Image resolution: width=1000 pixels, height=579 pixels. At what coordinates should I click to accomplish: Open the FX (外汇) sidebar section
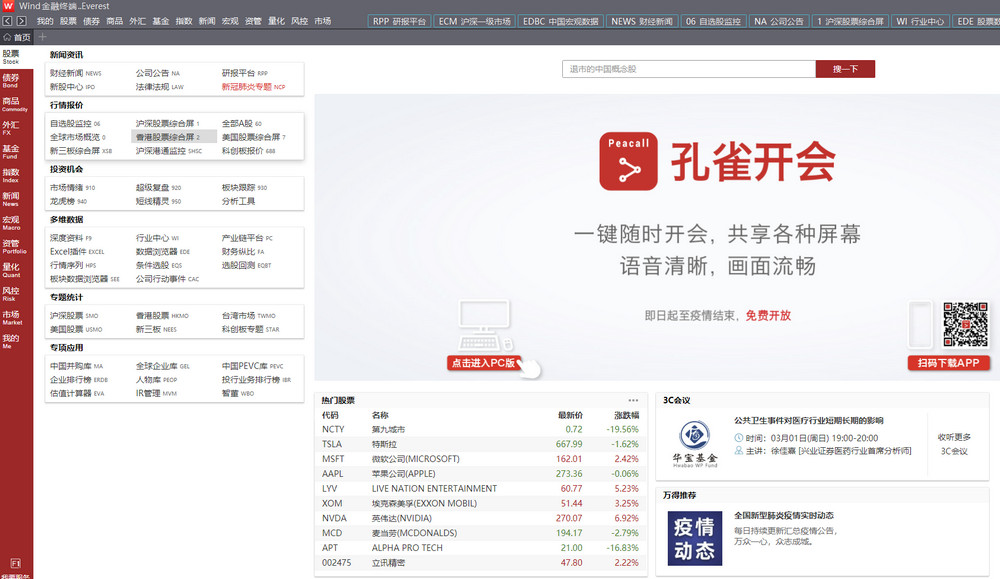[11, 128]
